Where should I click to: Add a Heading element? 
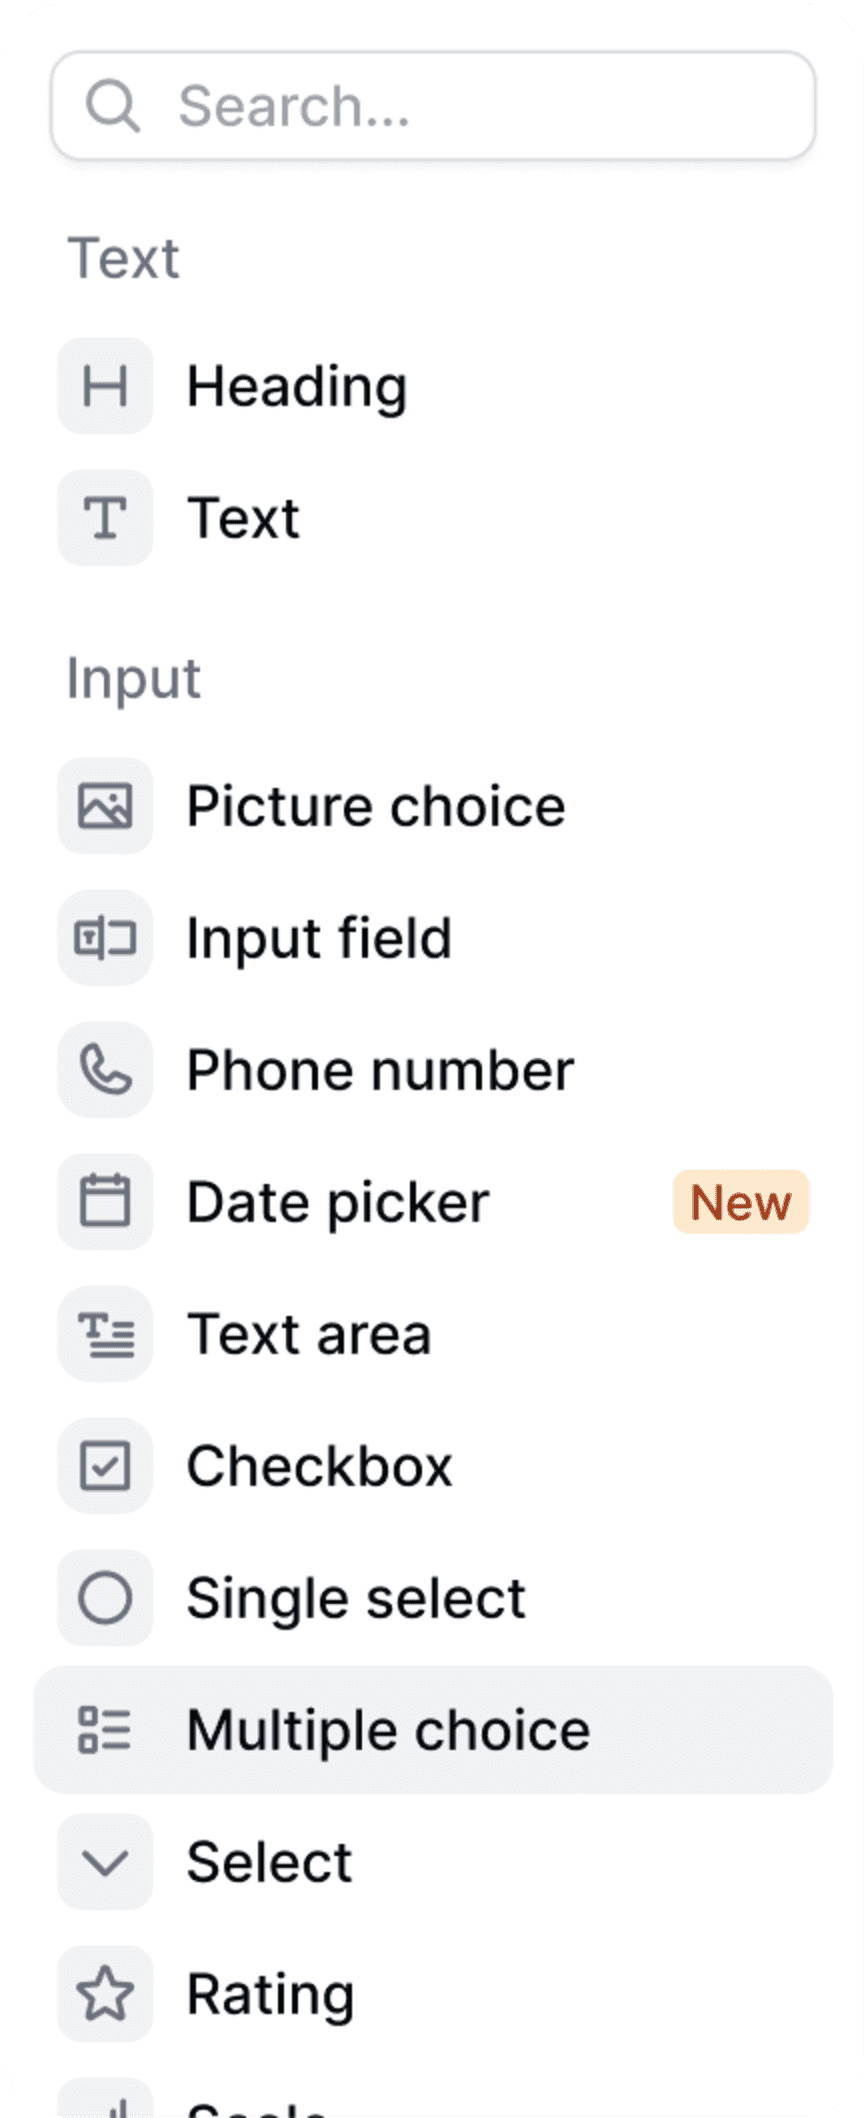[297, 386]
